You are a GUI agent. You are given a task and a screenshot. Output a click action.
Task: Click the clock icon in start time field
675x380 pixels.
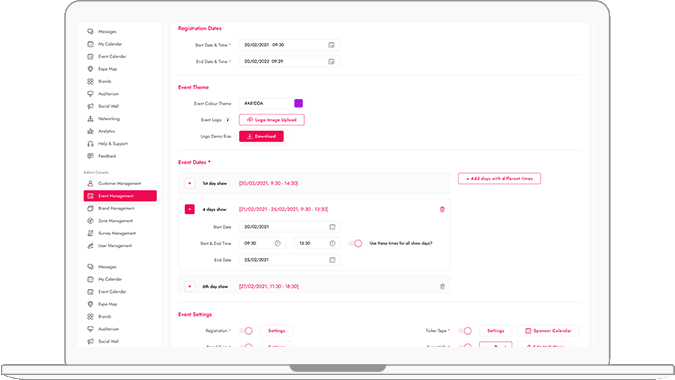point(278,244)
